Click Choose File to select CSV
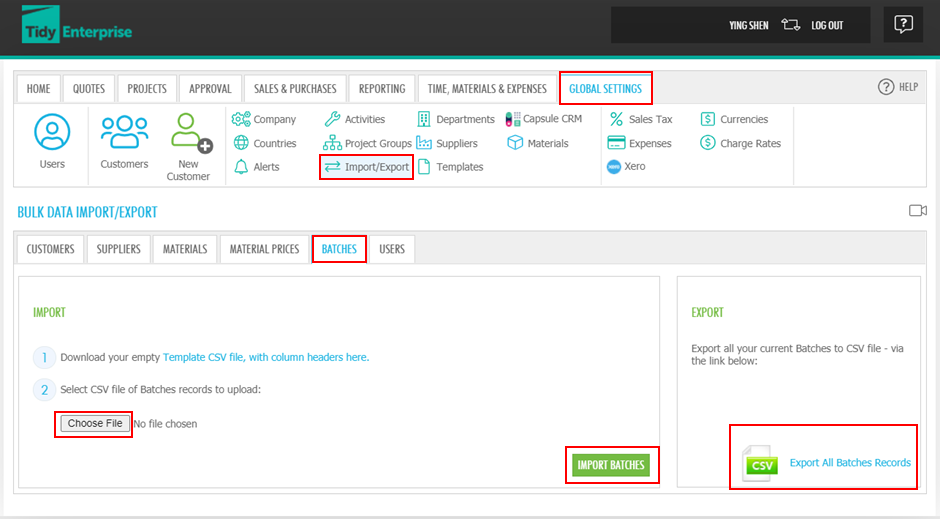The width and height of the screenshot is (940, 519). pos(95,424)
